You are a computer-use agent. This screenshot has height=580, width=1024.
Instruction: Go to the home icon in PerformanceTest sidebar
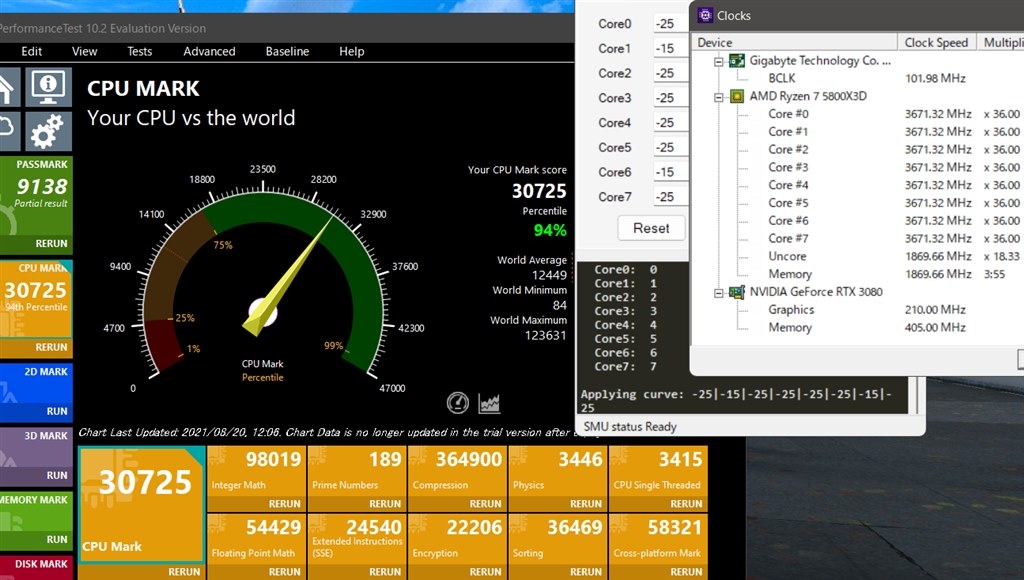(x=9, y=86)
